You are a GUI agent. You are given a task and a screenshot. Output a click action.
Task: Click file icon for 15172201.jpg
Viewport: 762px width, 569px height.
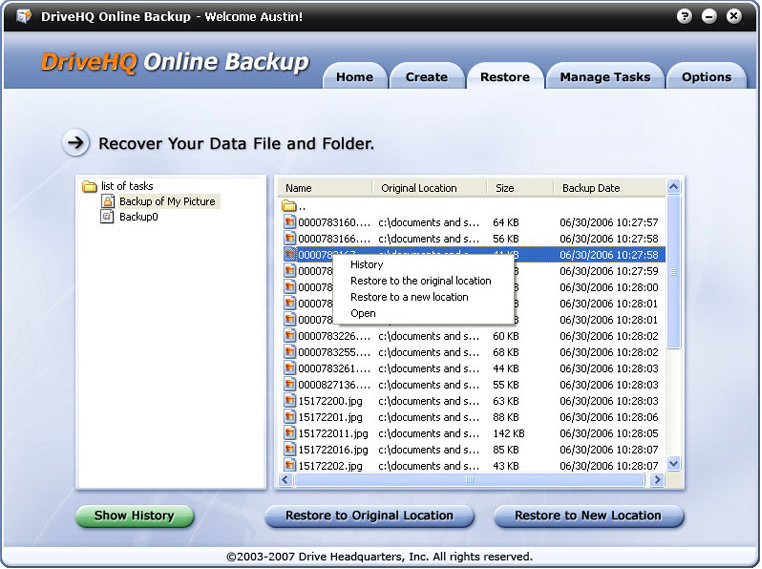[x=290, y=417]
